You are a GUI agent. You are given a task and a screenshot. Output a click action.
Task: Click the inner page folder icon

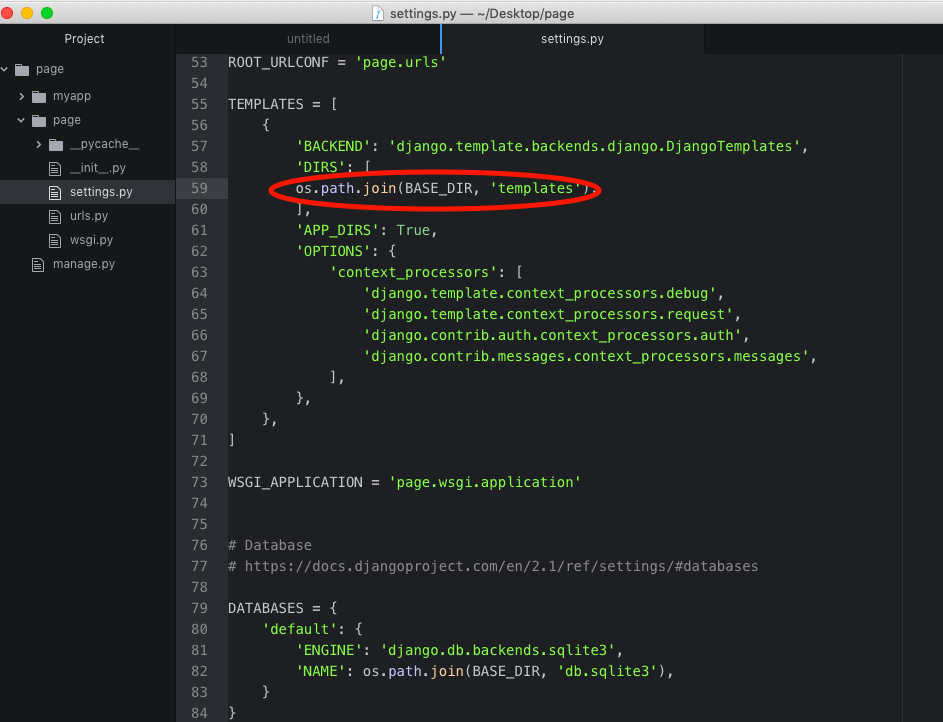[39, 121]
